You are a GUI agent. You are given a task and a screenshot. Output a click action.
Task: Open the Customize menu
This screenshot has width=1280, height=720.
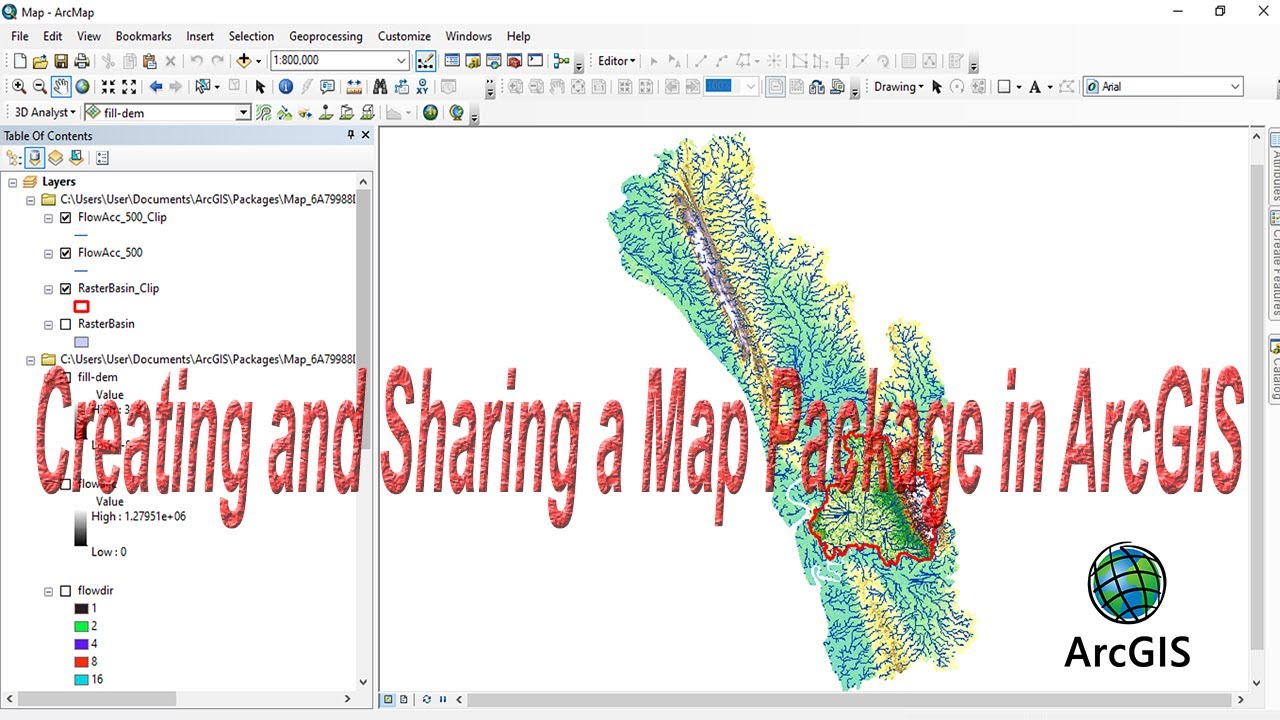[x=404, y=36]
